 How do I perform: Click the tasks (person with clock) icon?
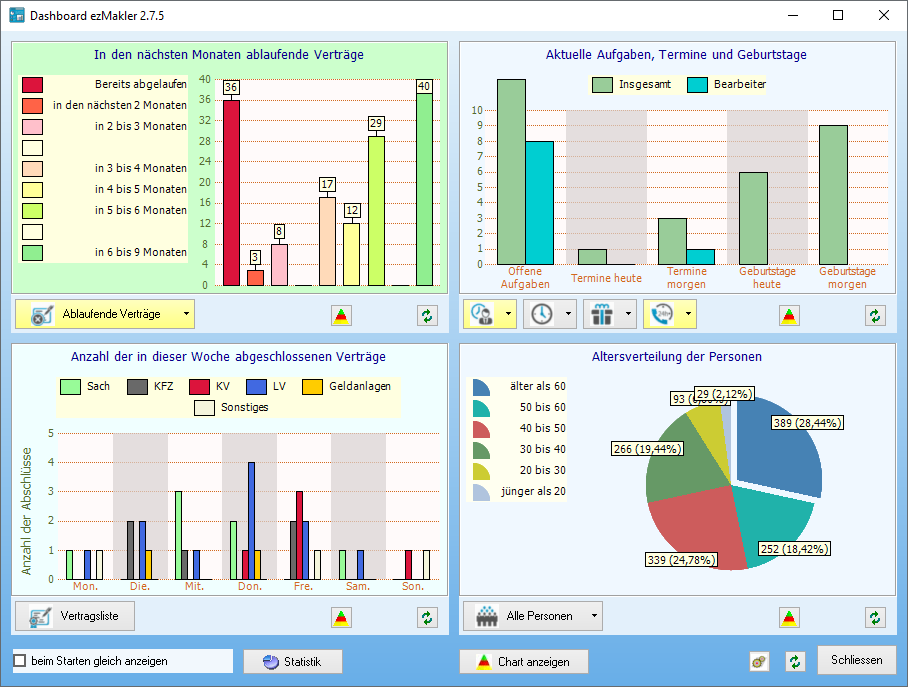click(481, 314)
